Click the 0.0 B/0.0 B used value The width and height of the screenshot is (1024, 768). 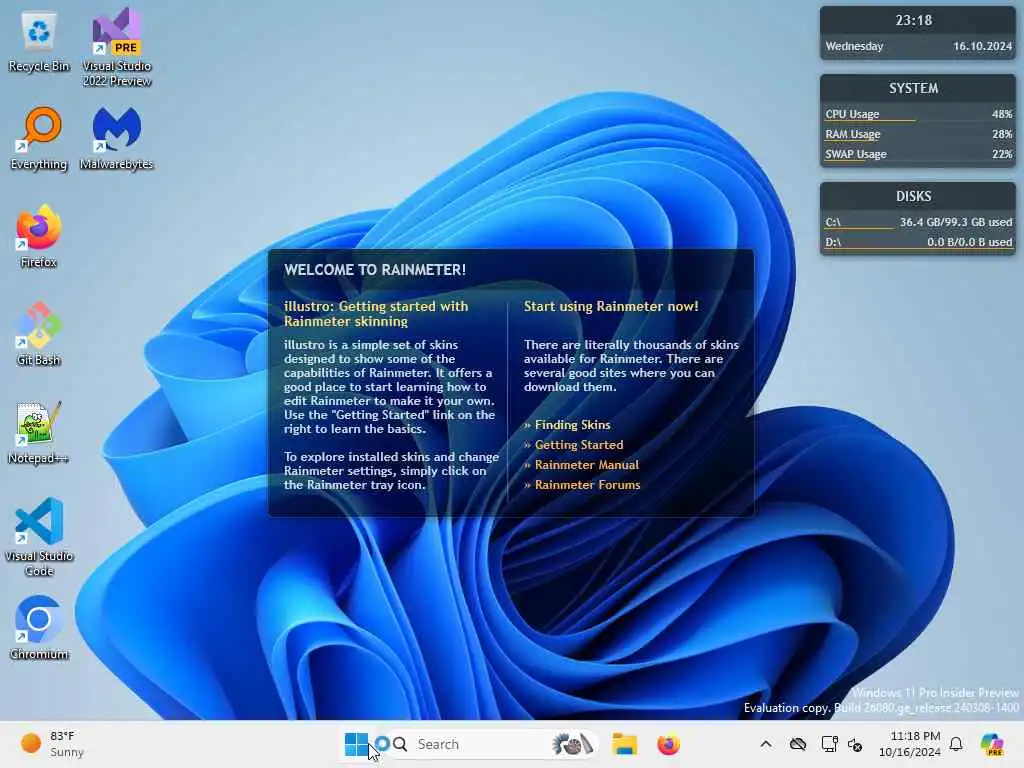point(970,242)
